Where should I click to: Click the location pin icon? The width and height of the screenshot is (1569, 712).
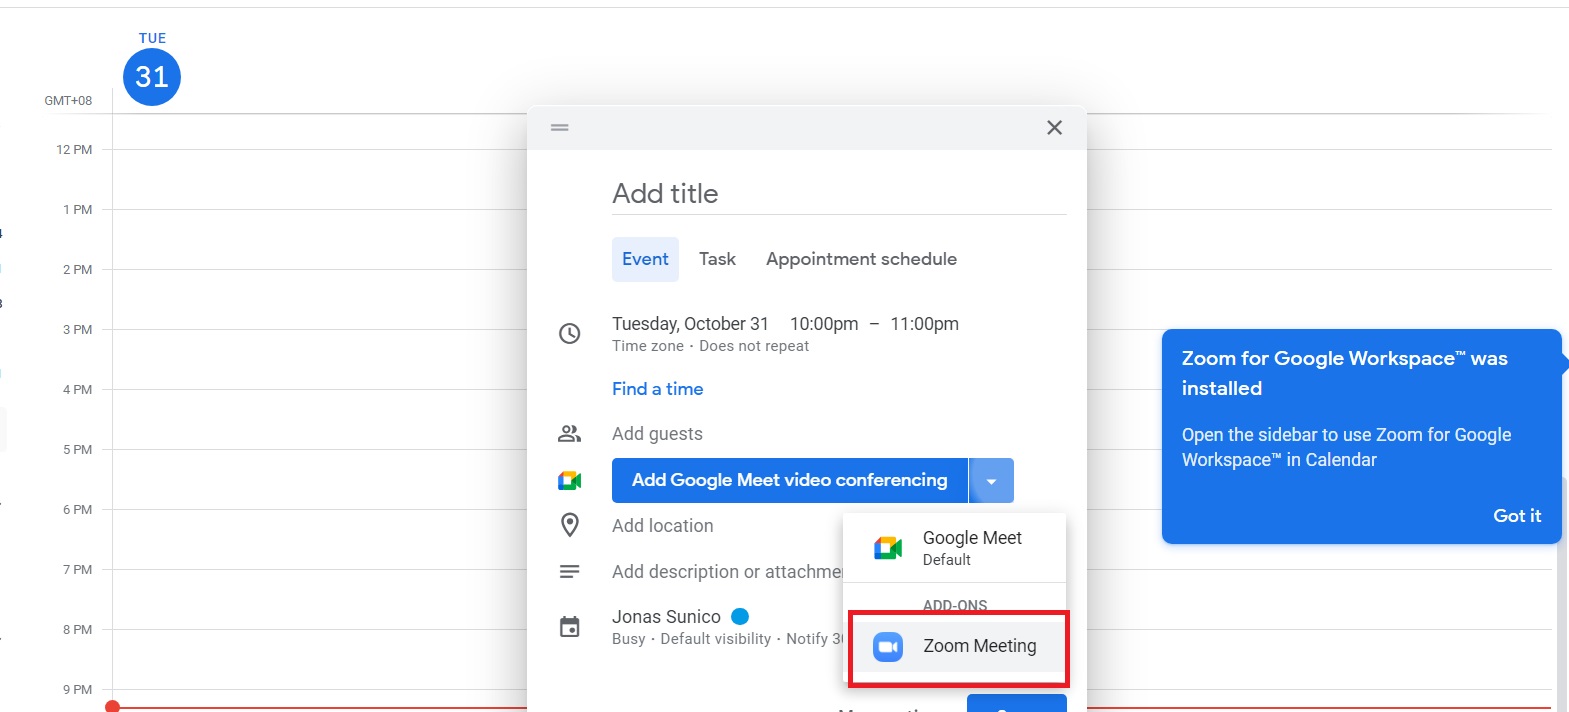coord(569,525)
